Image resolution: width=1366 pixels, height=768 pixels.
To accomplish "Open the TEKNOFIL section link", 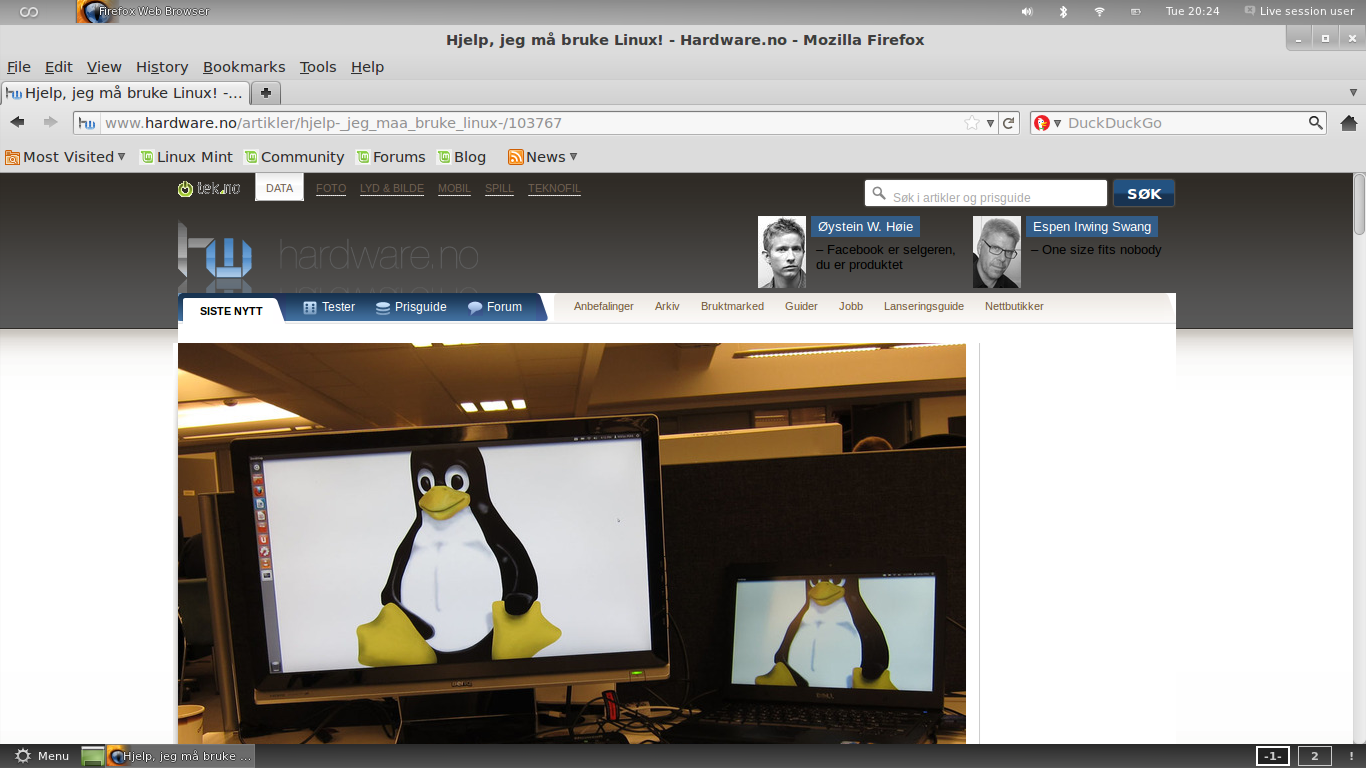I will 554,188.
